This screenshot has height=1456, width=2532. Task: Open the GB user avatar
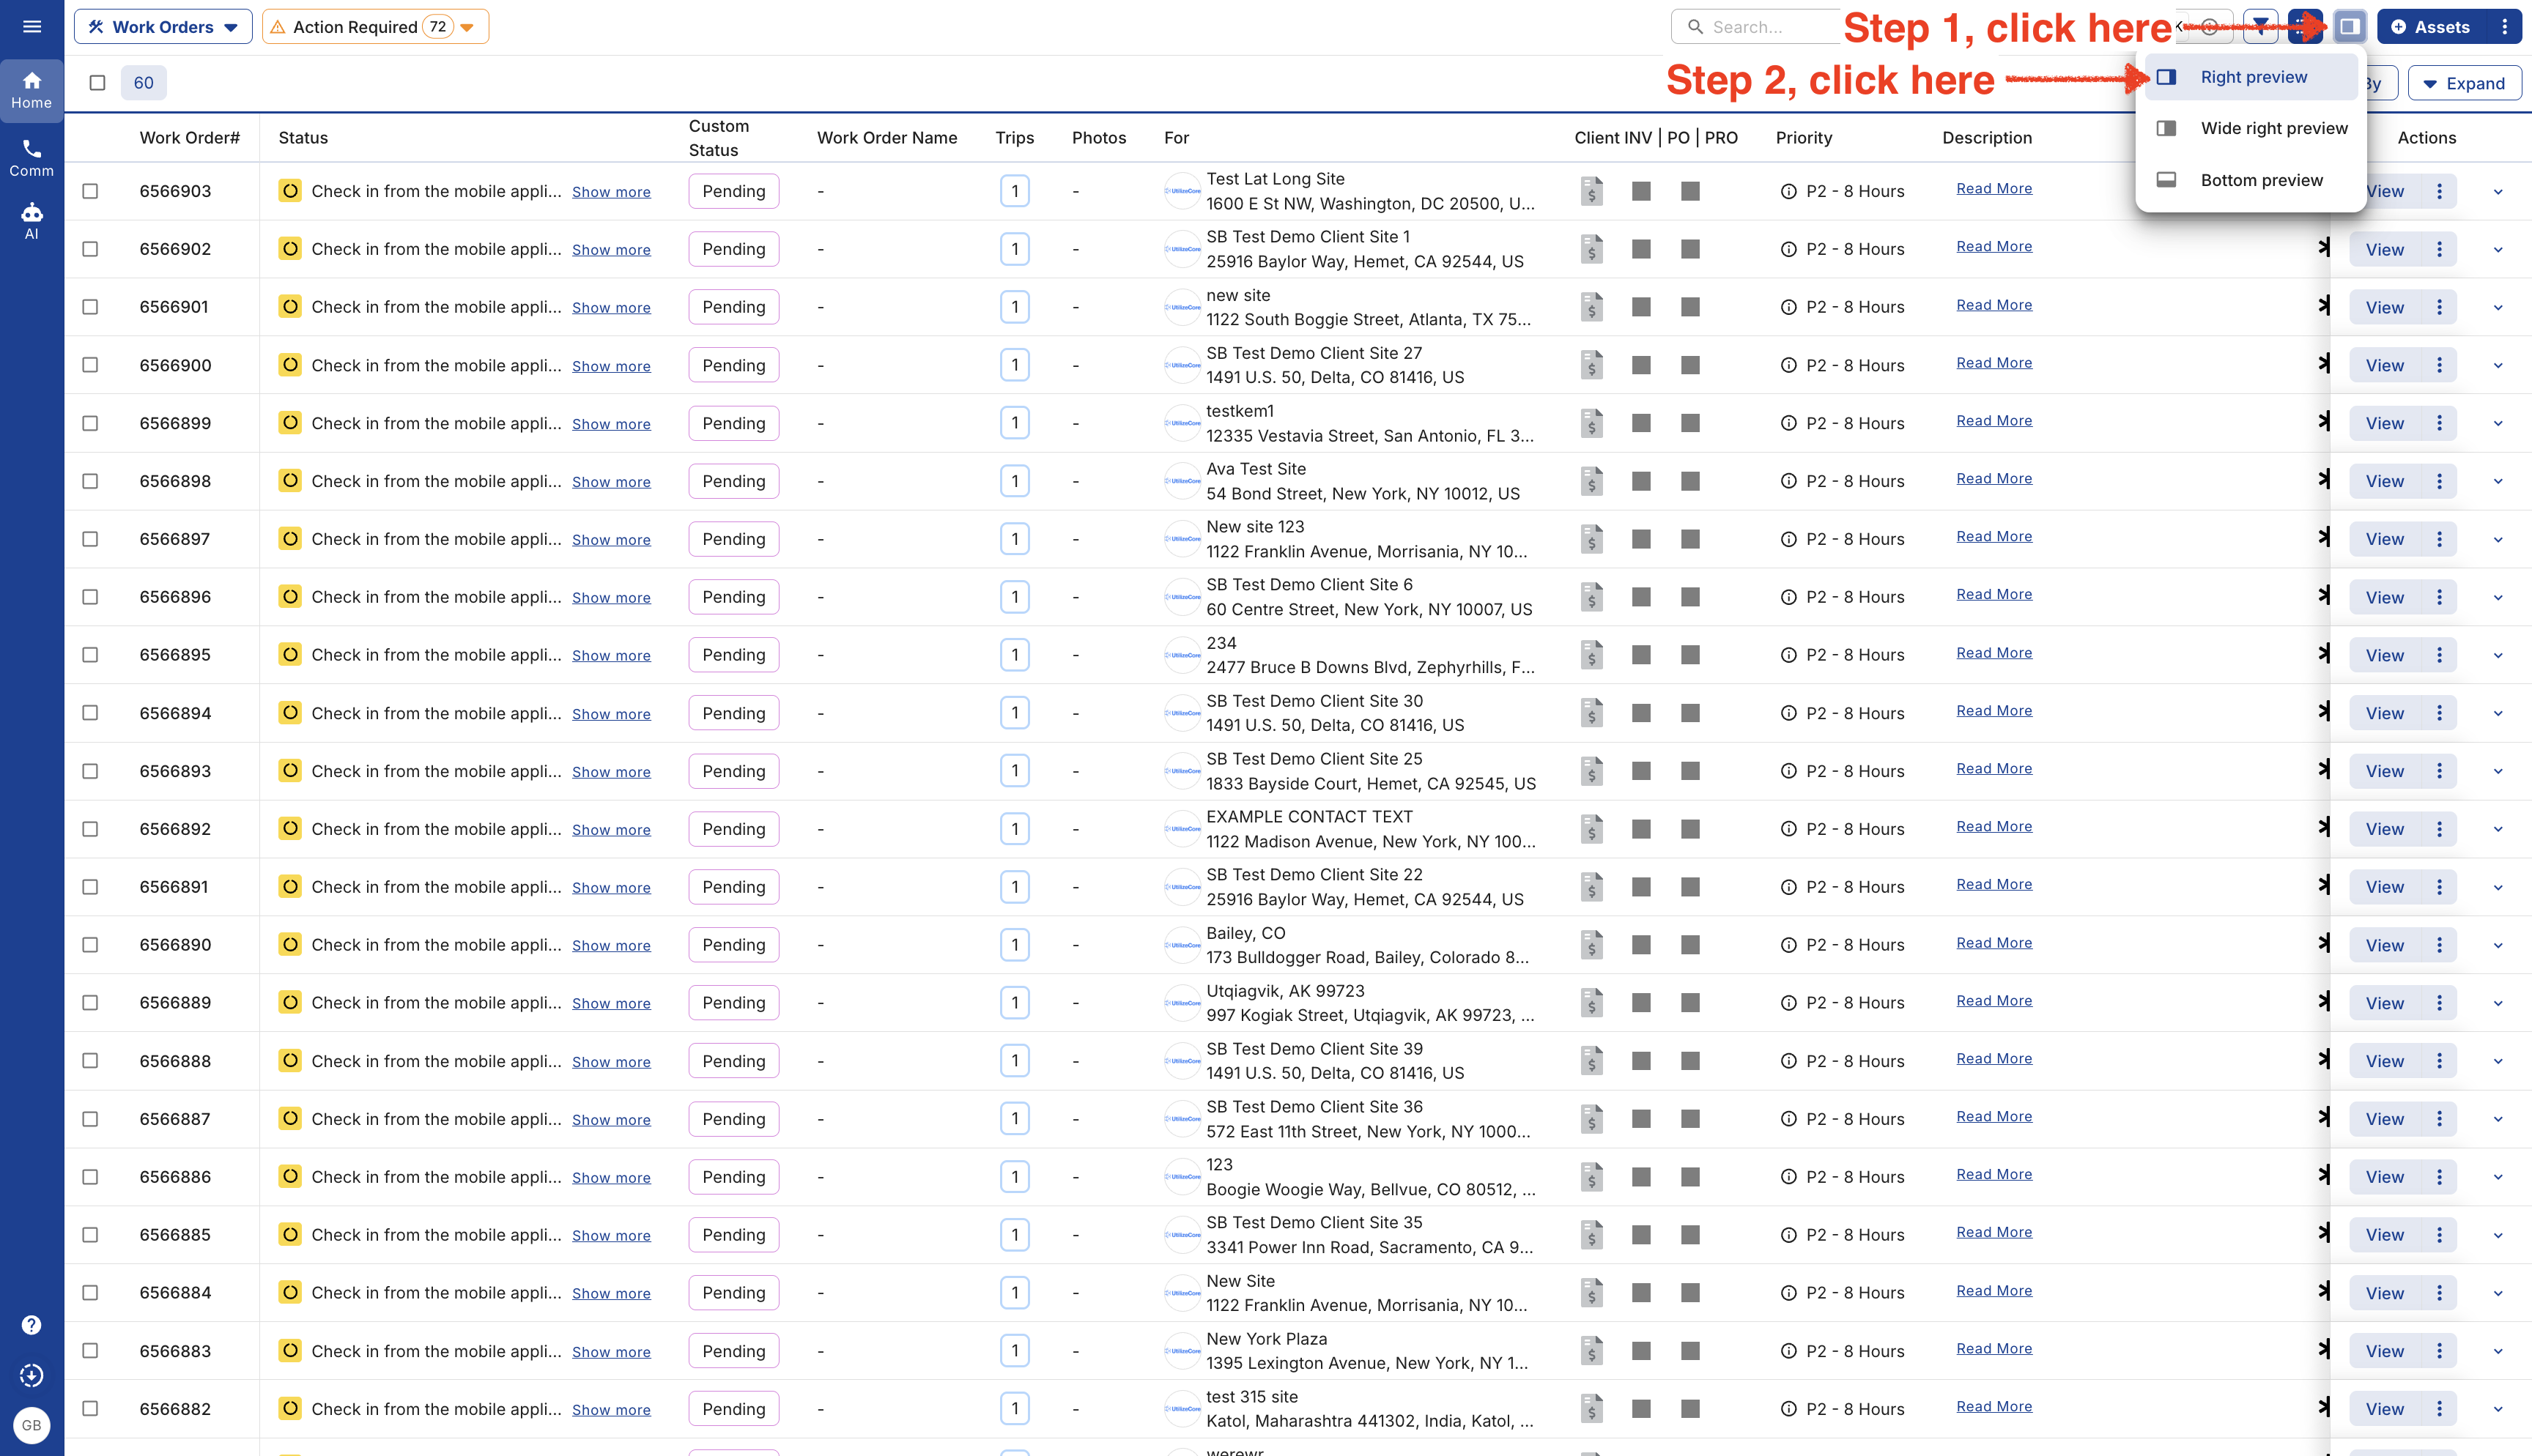pos(32,1425)
